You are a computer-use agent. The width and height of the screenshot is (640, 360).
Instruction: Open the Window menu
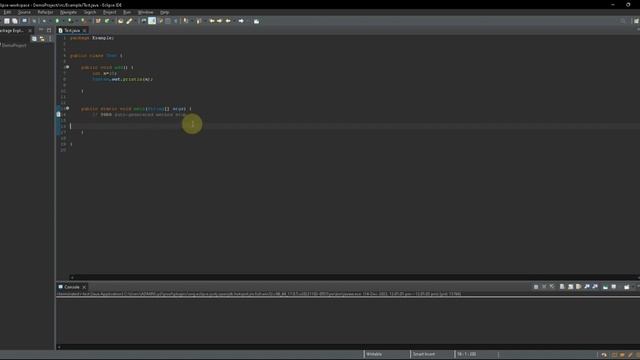point(145,12)
